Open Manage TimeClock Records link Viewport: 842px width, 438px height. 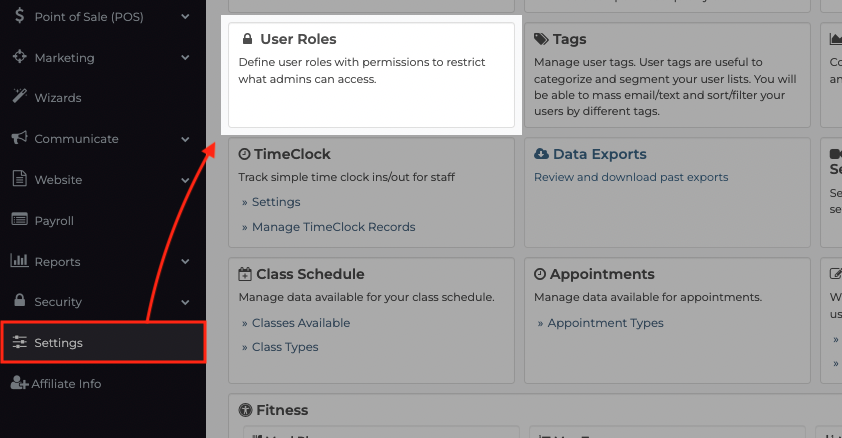click(333, 227)
